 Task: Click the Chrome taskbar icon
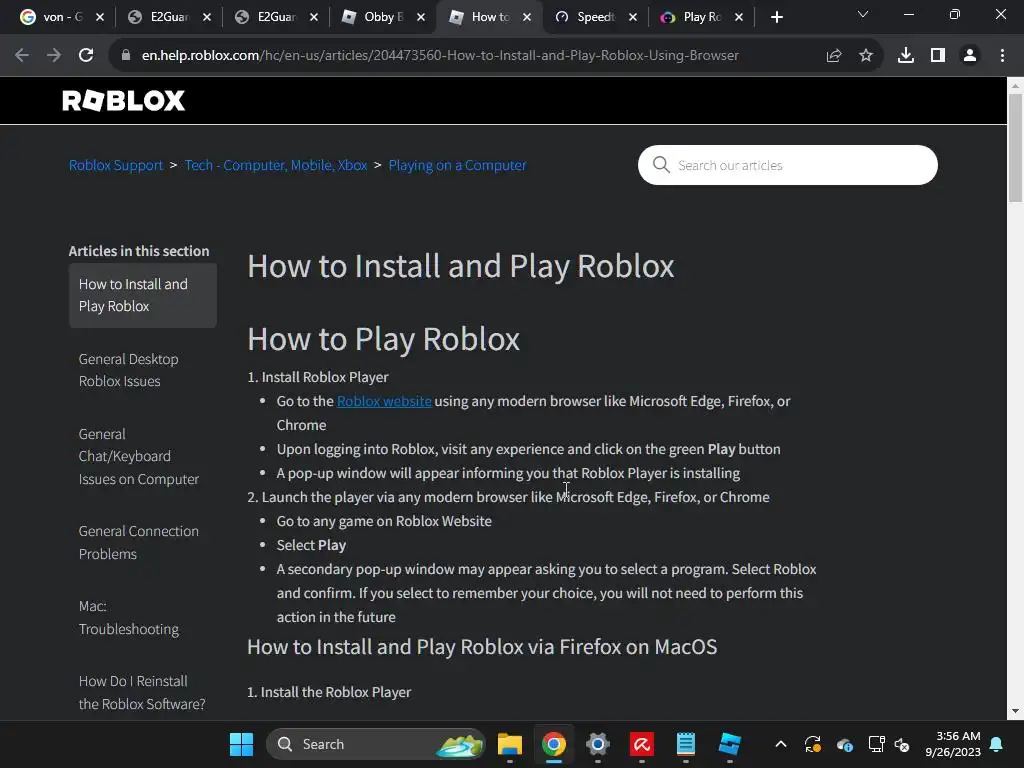(553, 744)
